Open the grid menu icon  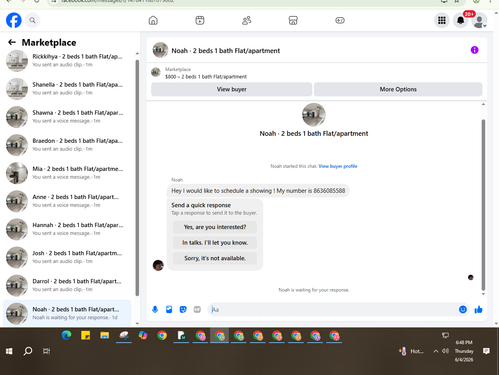pyautogui.click(x=442, y=20)
